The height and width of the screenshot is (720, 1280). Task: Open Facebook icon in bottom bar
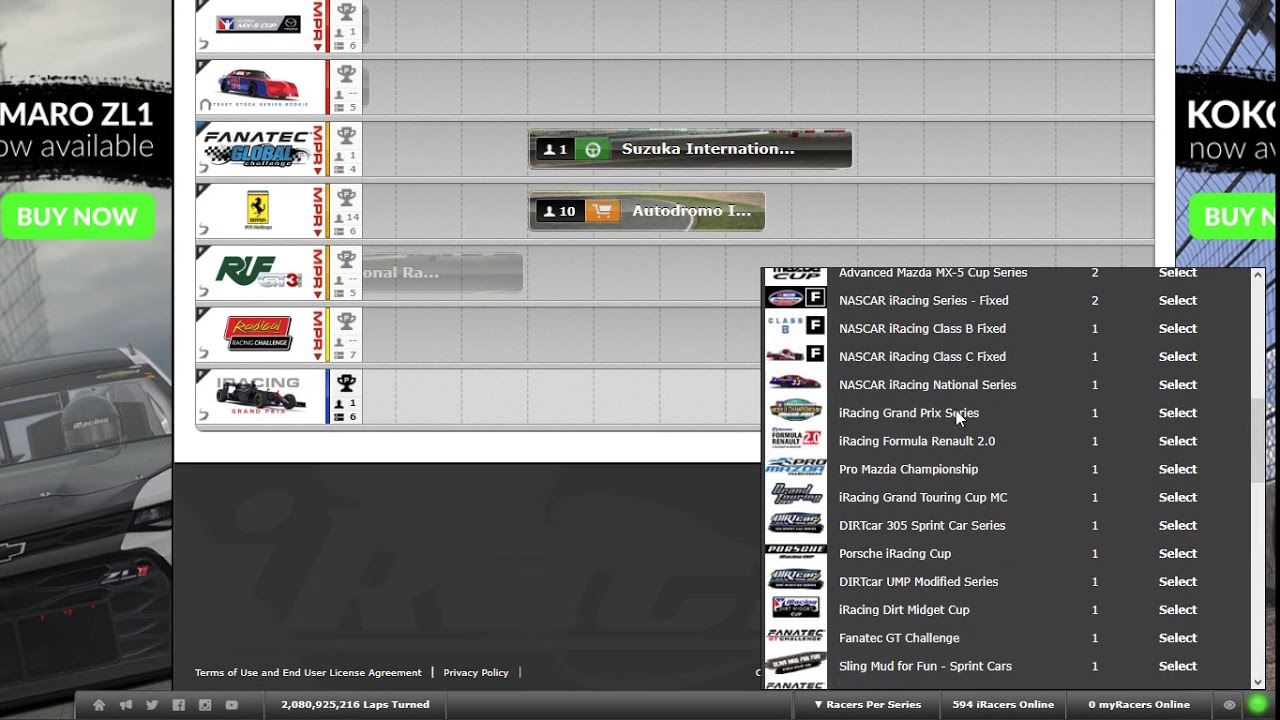[x=178, y=705]
